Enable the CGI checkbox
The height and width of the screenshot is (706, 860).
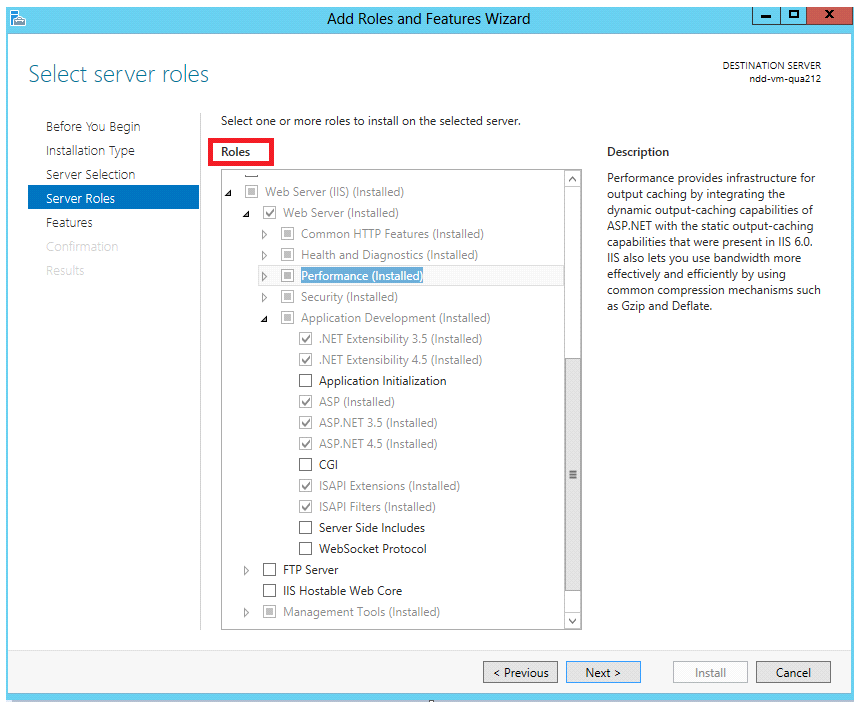306,465
